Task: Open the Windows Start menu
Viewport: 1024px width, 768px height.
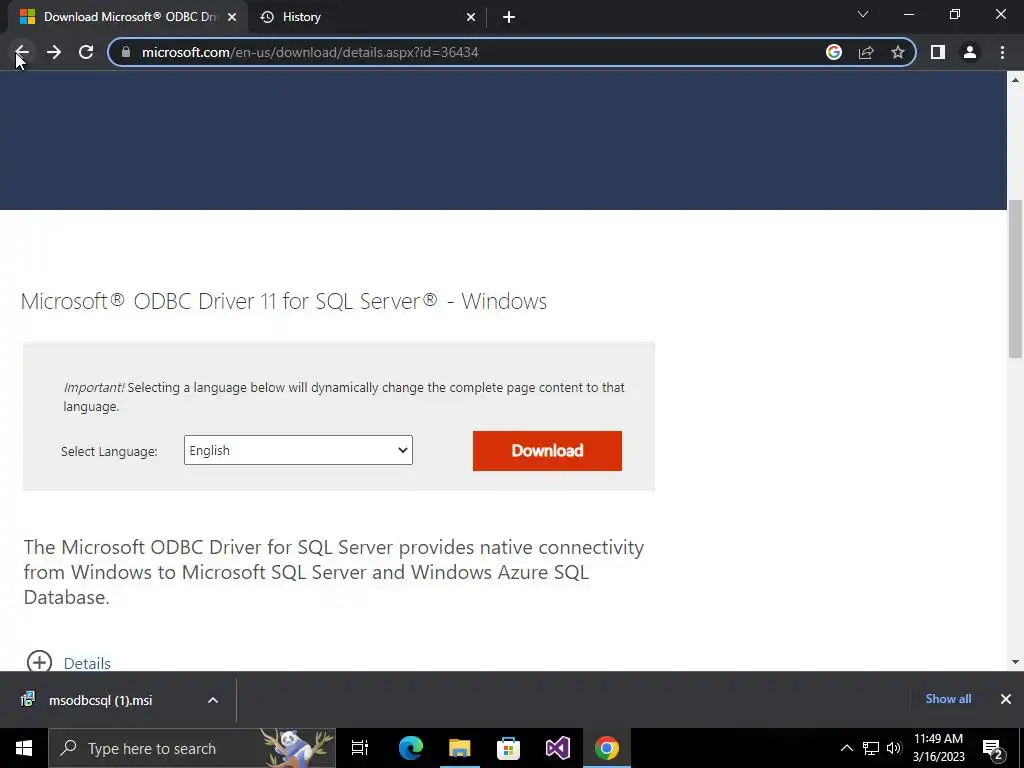Action: coord(24,748)
